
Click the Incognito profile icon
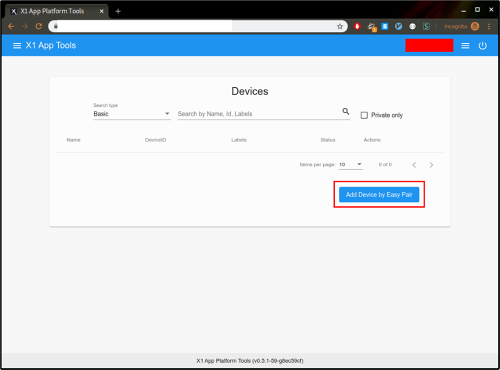pos(475,26)
